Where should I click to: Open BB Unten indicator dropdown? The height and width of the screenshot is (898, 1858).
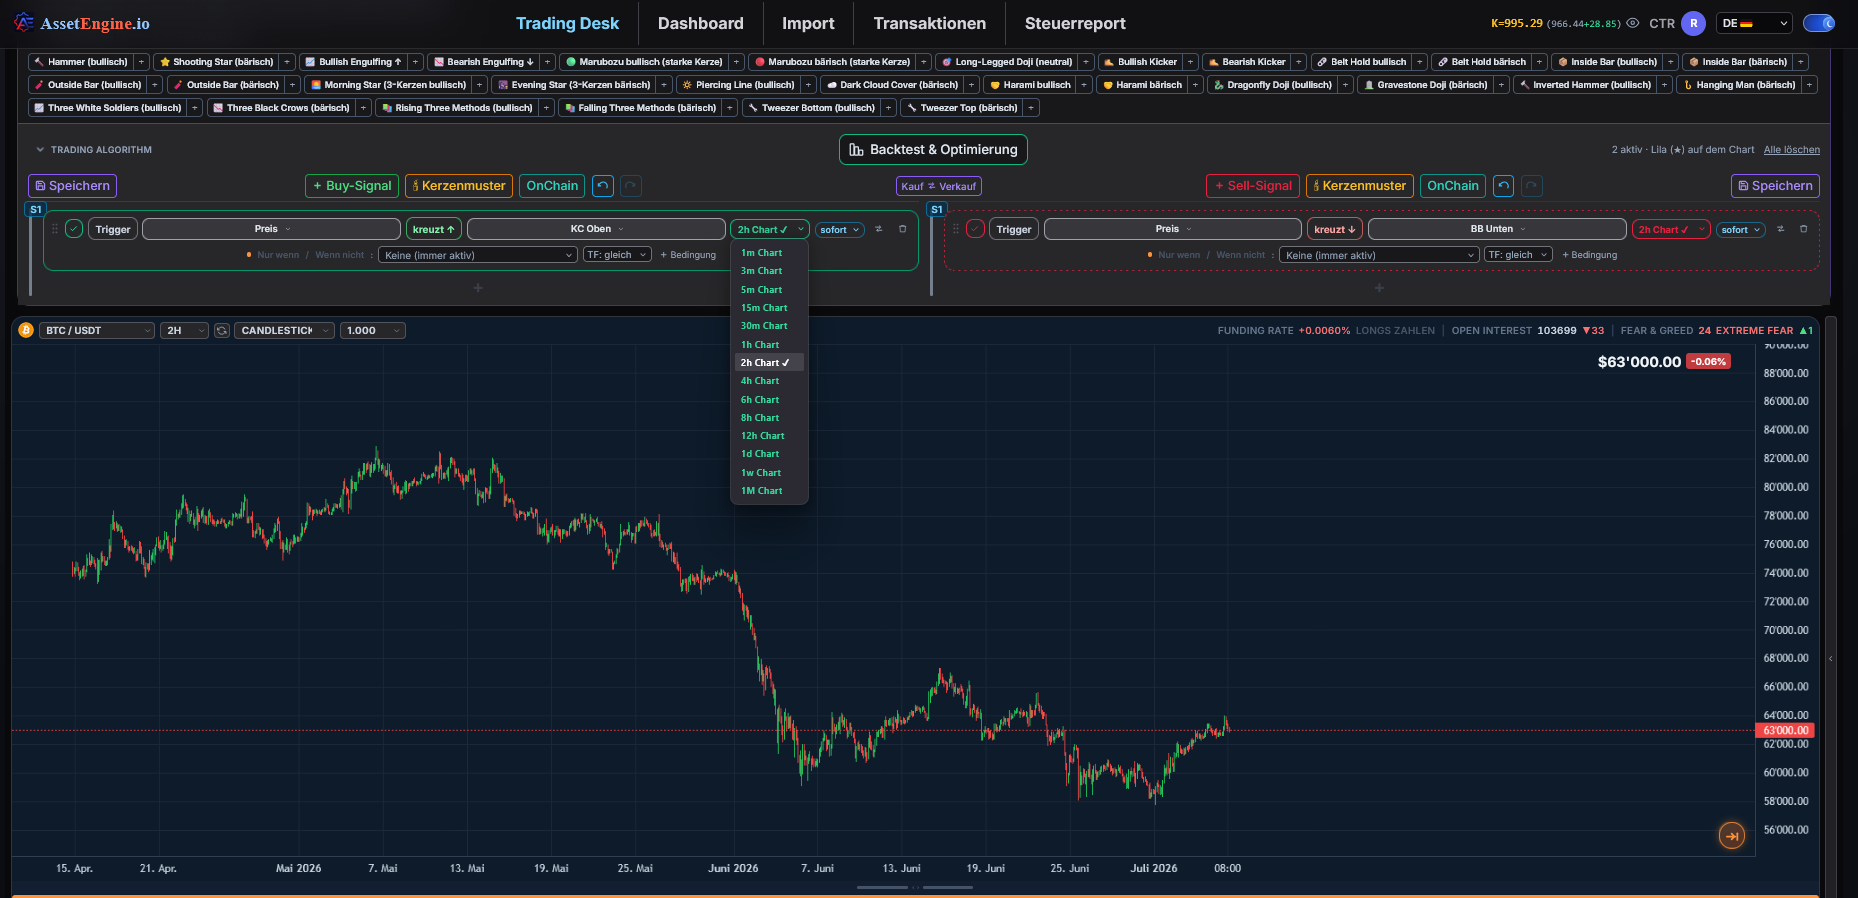1497,229
